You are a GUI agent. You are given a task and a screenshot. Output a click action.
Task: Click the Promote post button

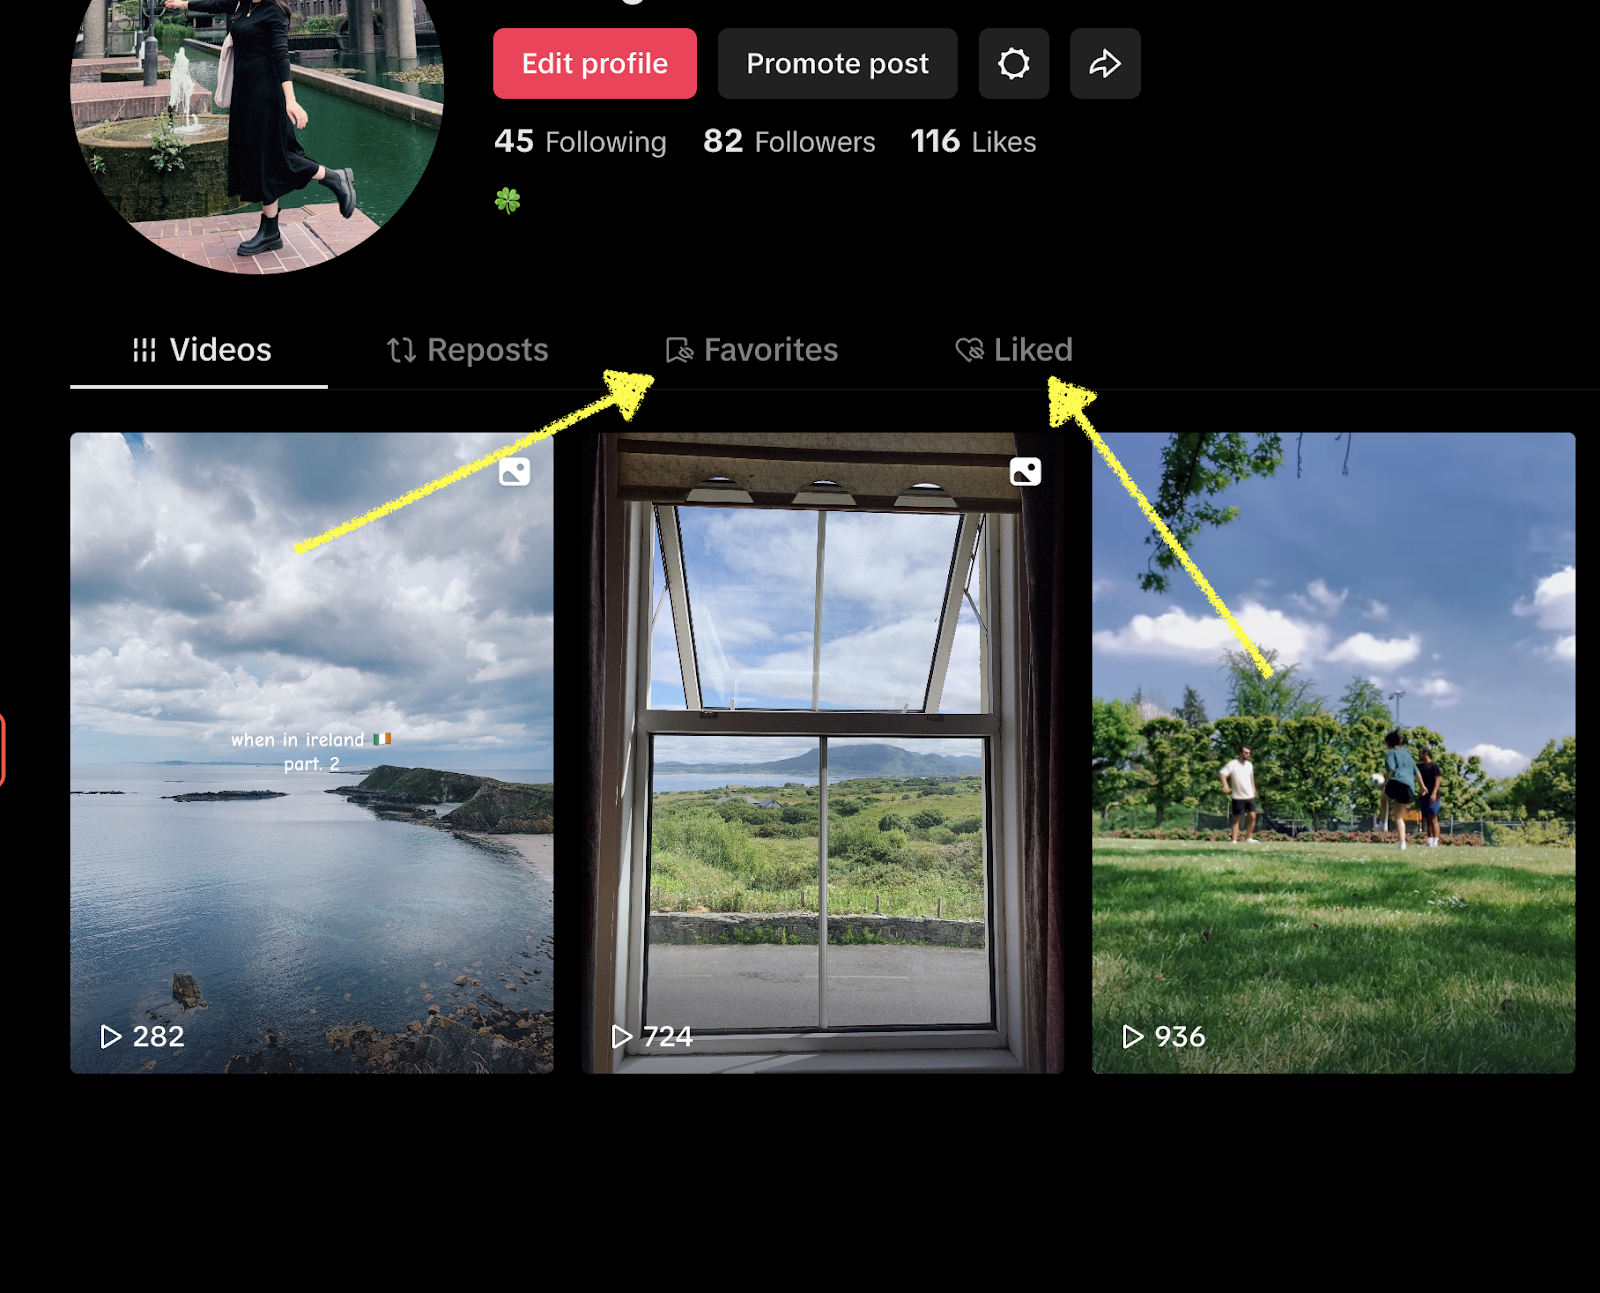[x=838, y=63]
